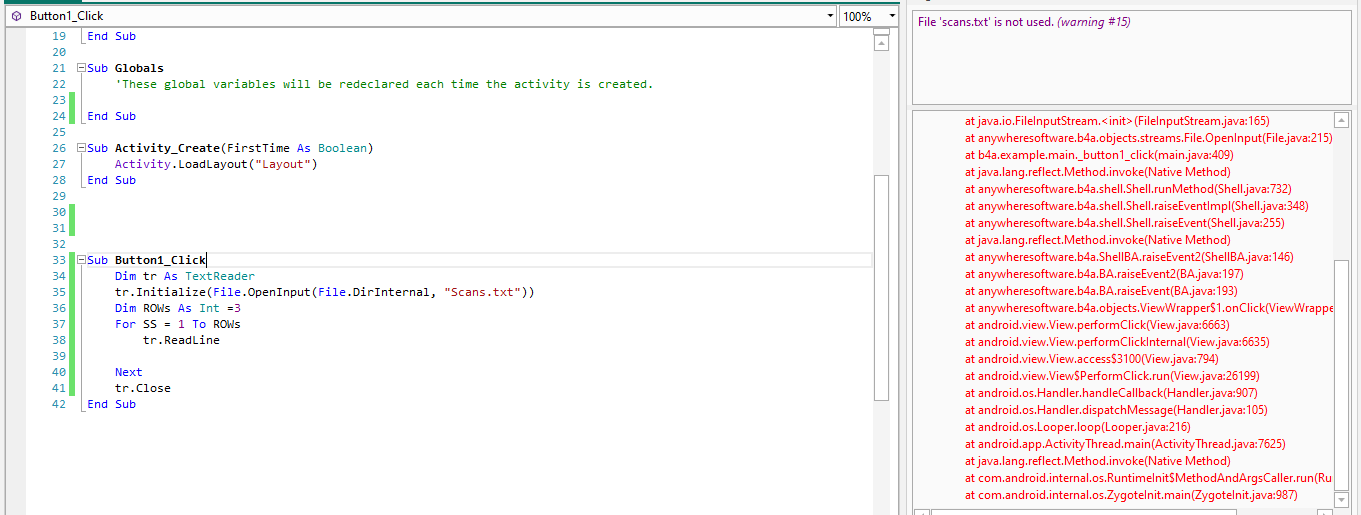
Task: Click the code editor scroll-up arrow
Action: (881, 43)
